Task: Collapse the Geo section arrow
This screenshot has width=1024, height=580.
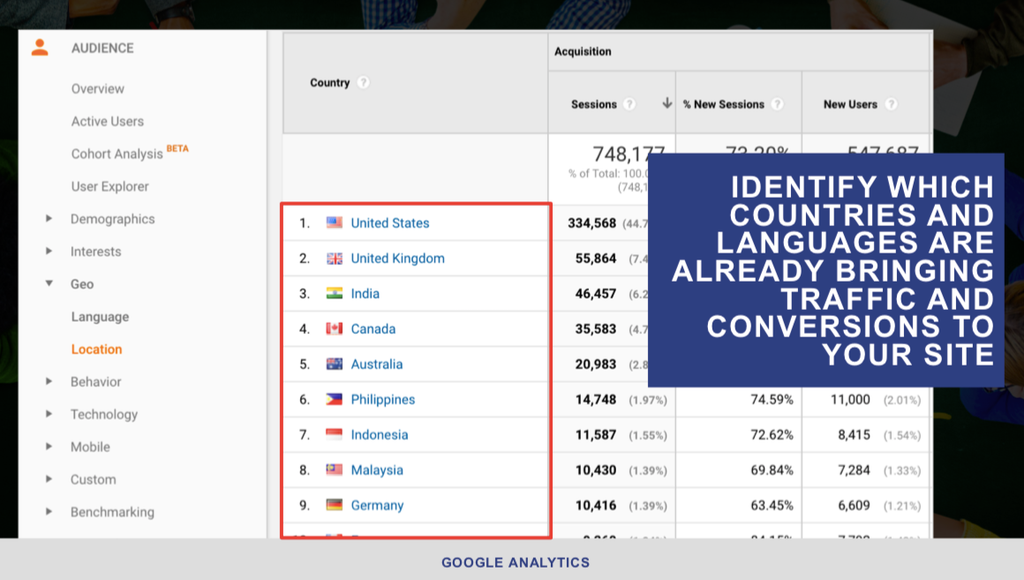Action: (x=49, y=283)
